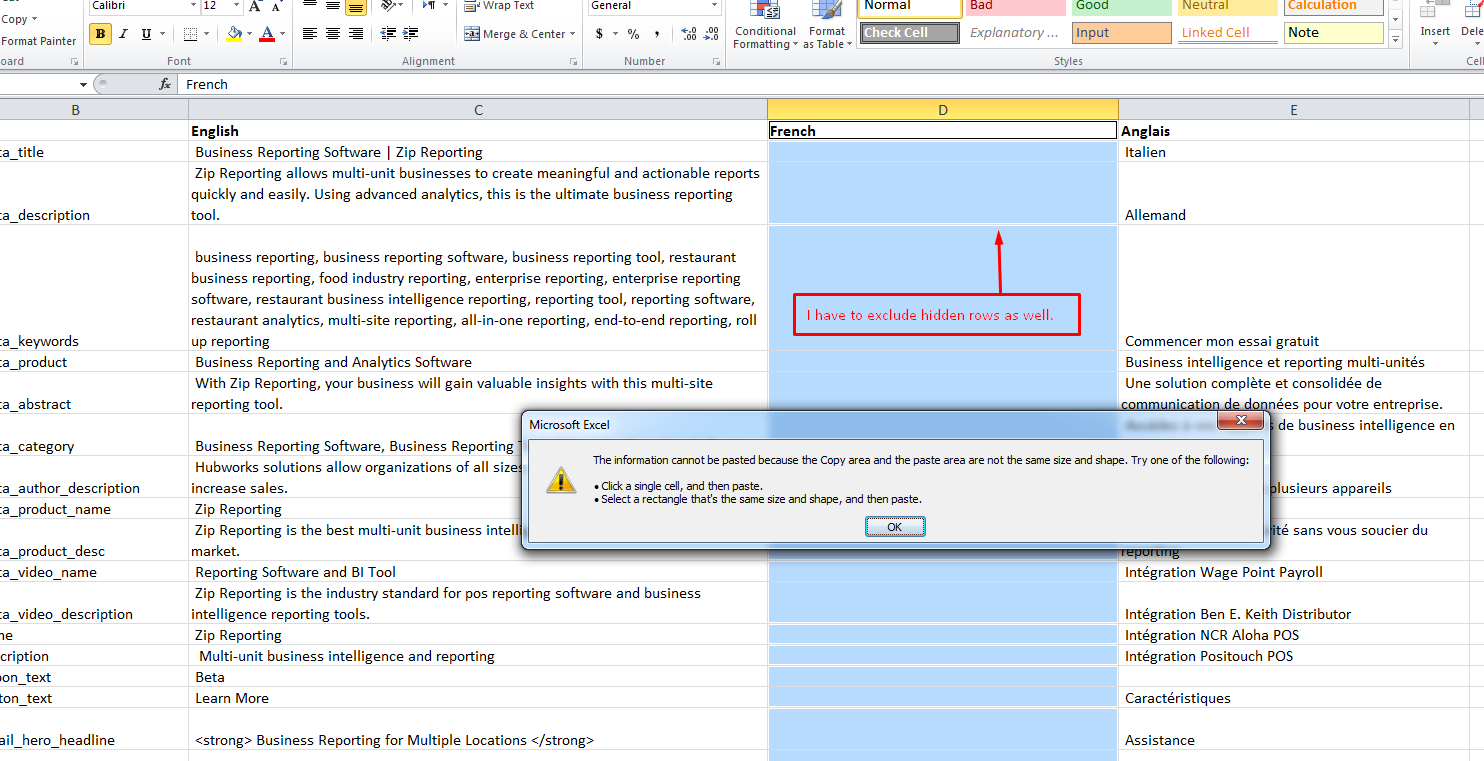
Task: Open Number dialog launcher
Action: coord(716,62)
